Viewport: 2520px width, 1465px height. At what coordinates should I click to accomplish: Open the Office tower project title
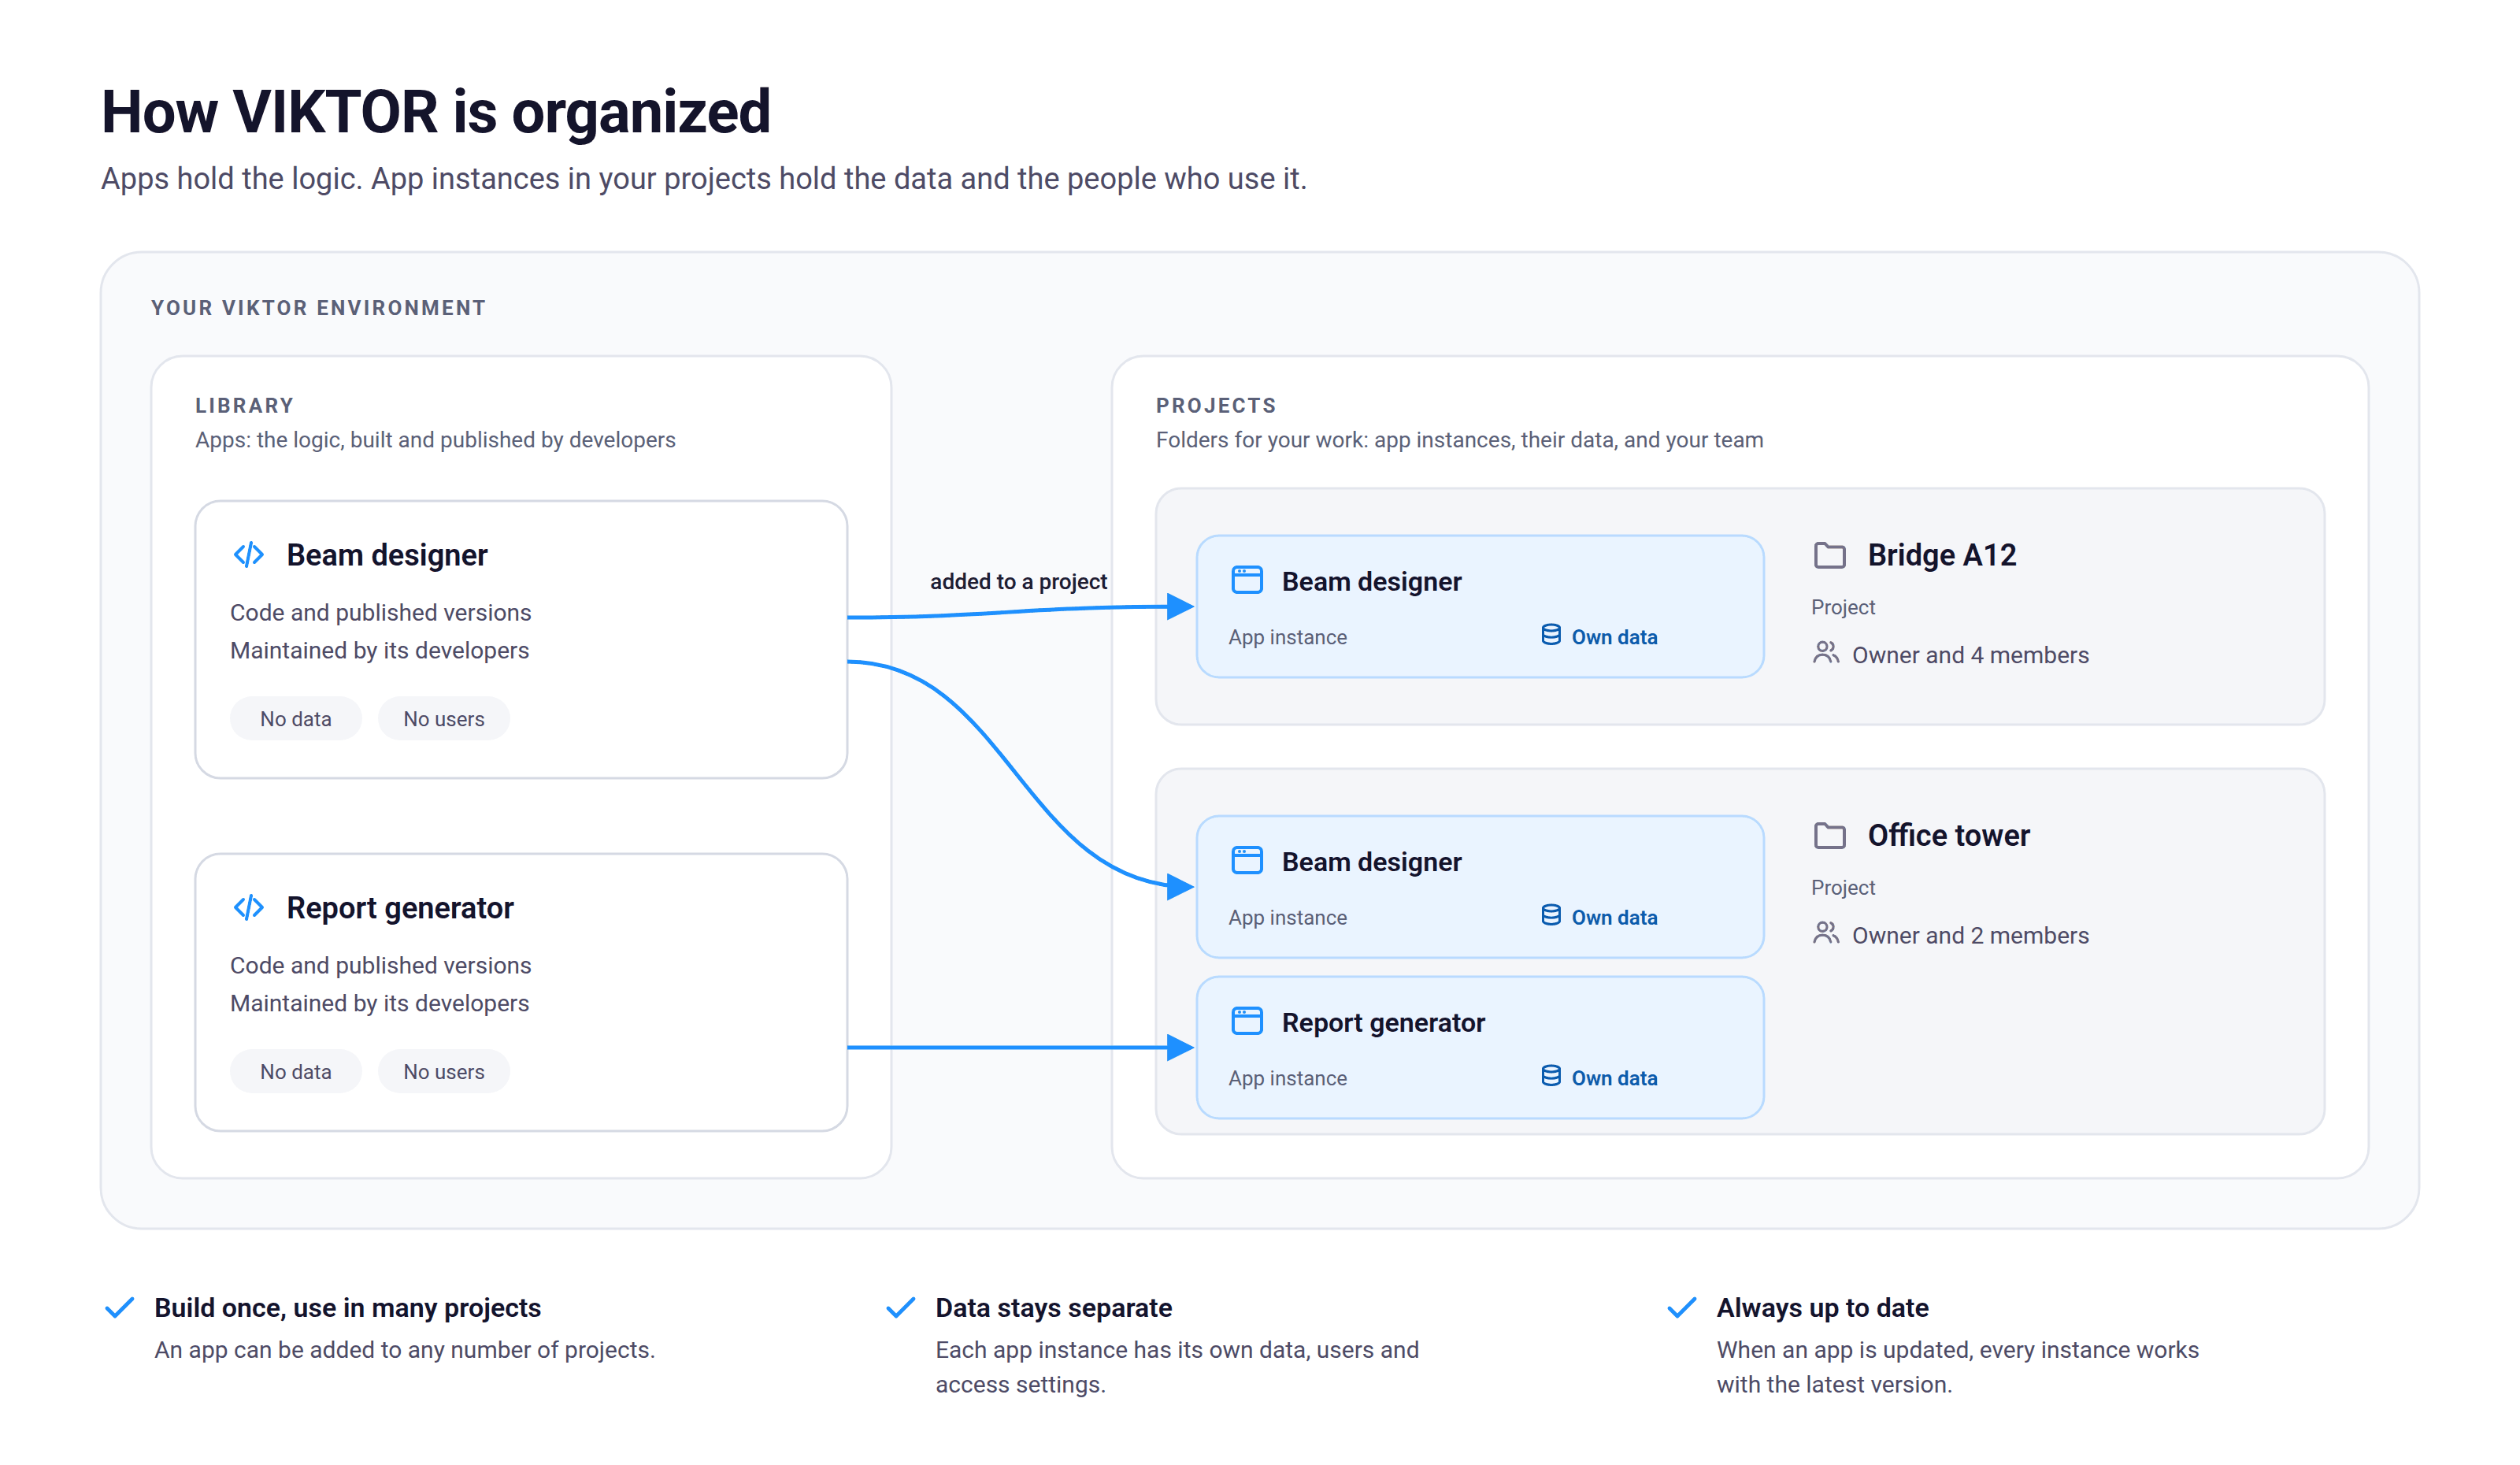[1949, 836]
